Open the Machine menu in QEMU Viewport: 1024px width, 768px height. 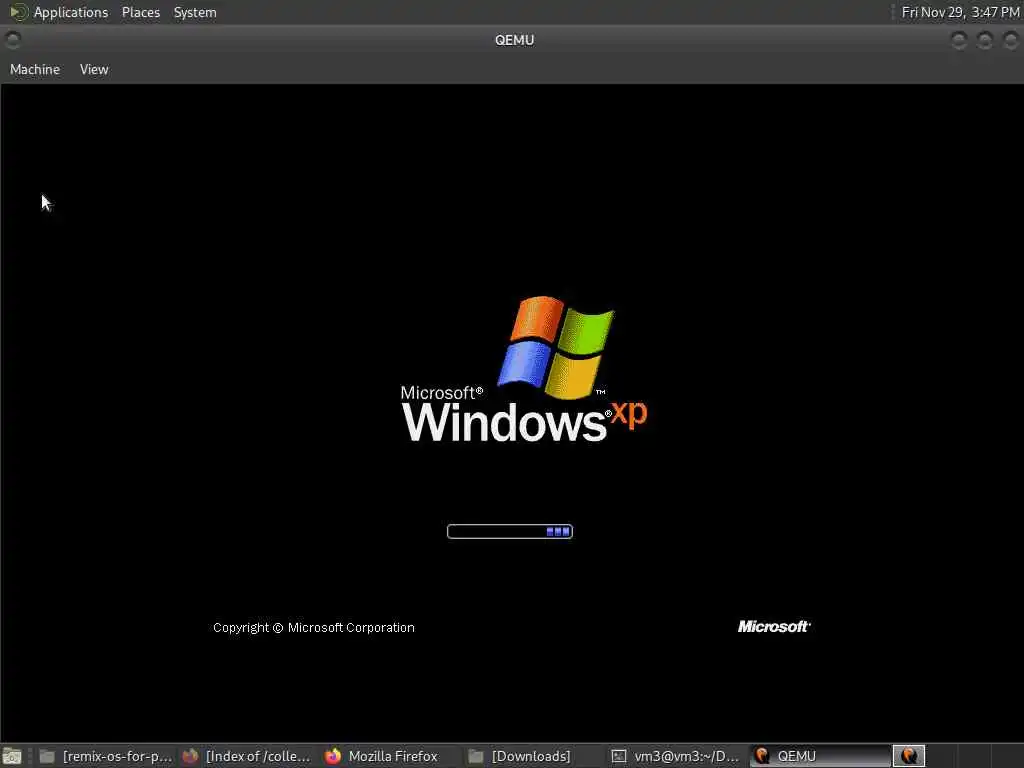point(35,69)
